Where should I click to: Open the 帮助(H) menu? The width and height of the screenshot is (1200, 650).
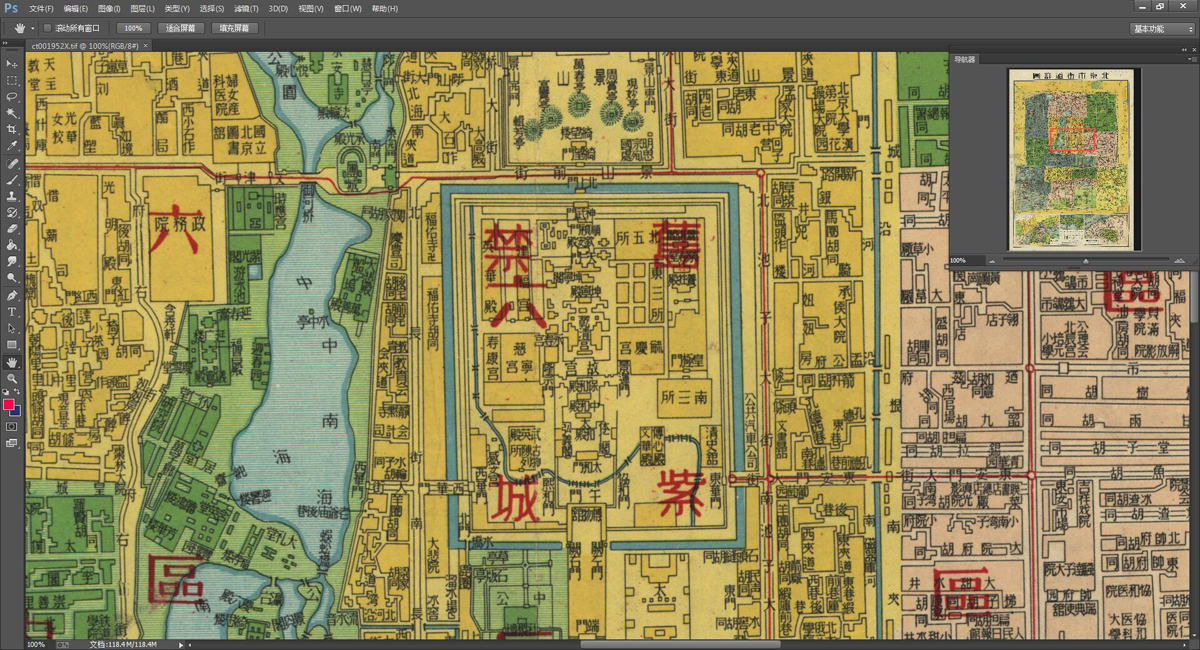click(x=384, y=8)
